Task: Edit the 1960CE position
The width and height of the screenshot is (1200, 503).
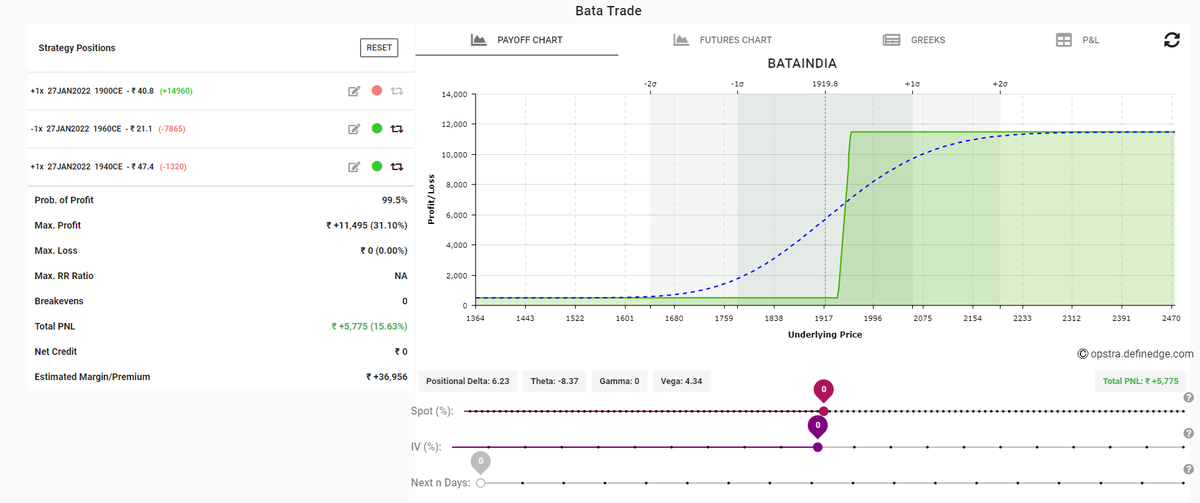Action: pos(353,129)
